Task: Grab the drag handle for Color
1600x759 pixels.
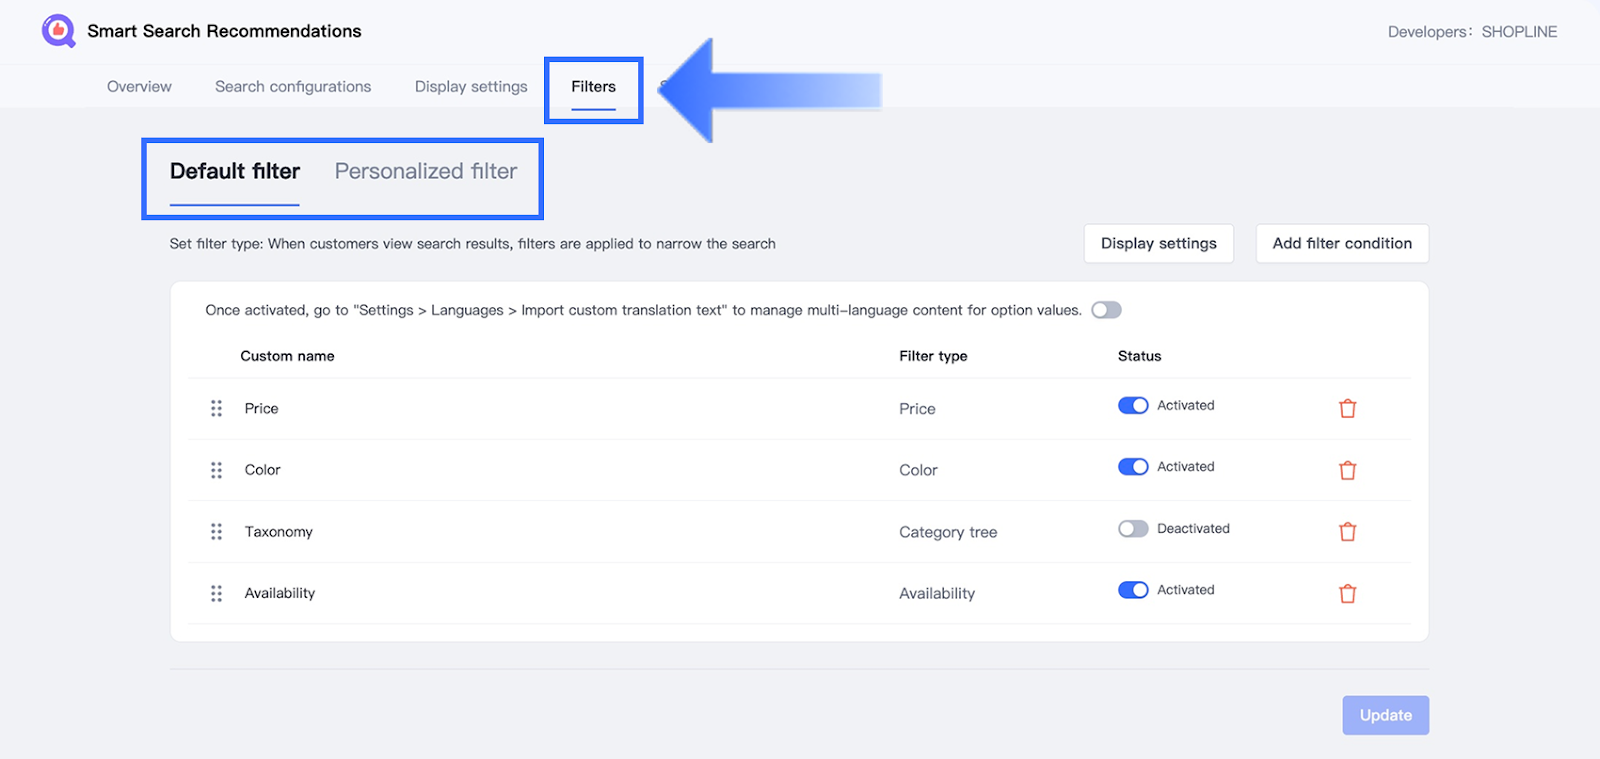Action: pyautogui.click(x=216, y=470)
